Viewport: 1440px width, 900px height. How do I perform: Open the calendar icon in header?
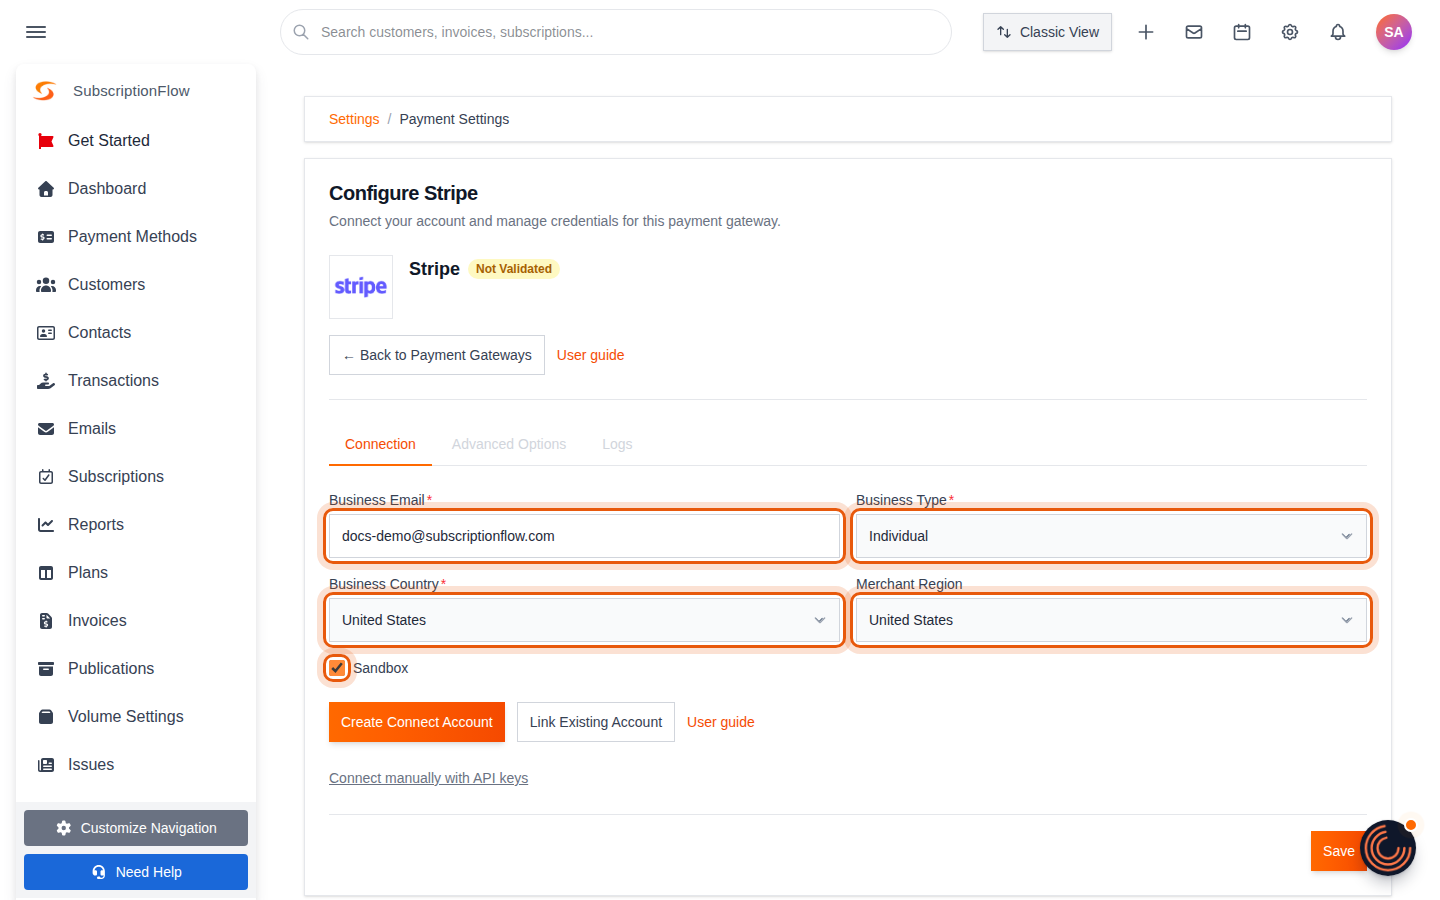(x=1242, y=32)
